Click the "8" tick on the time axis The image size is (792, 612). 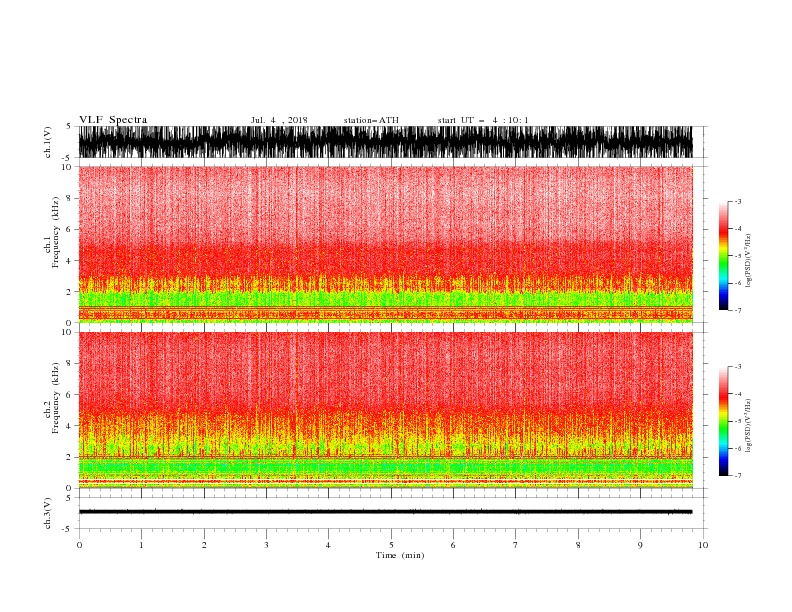click(x=578, y=545)
